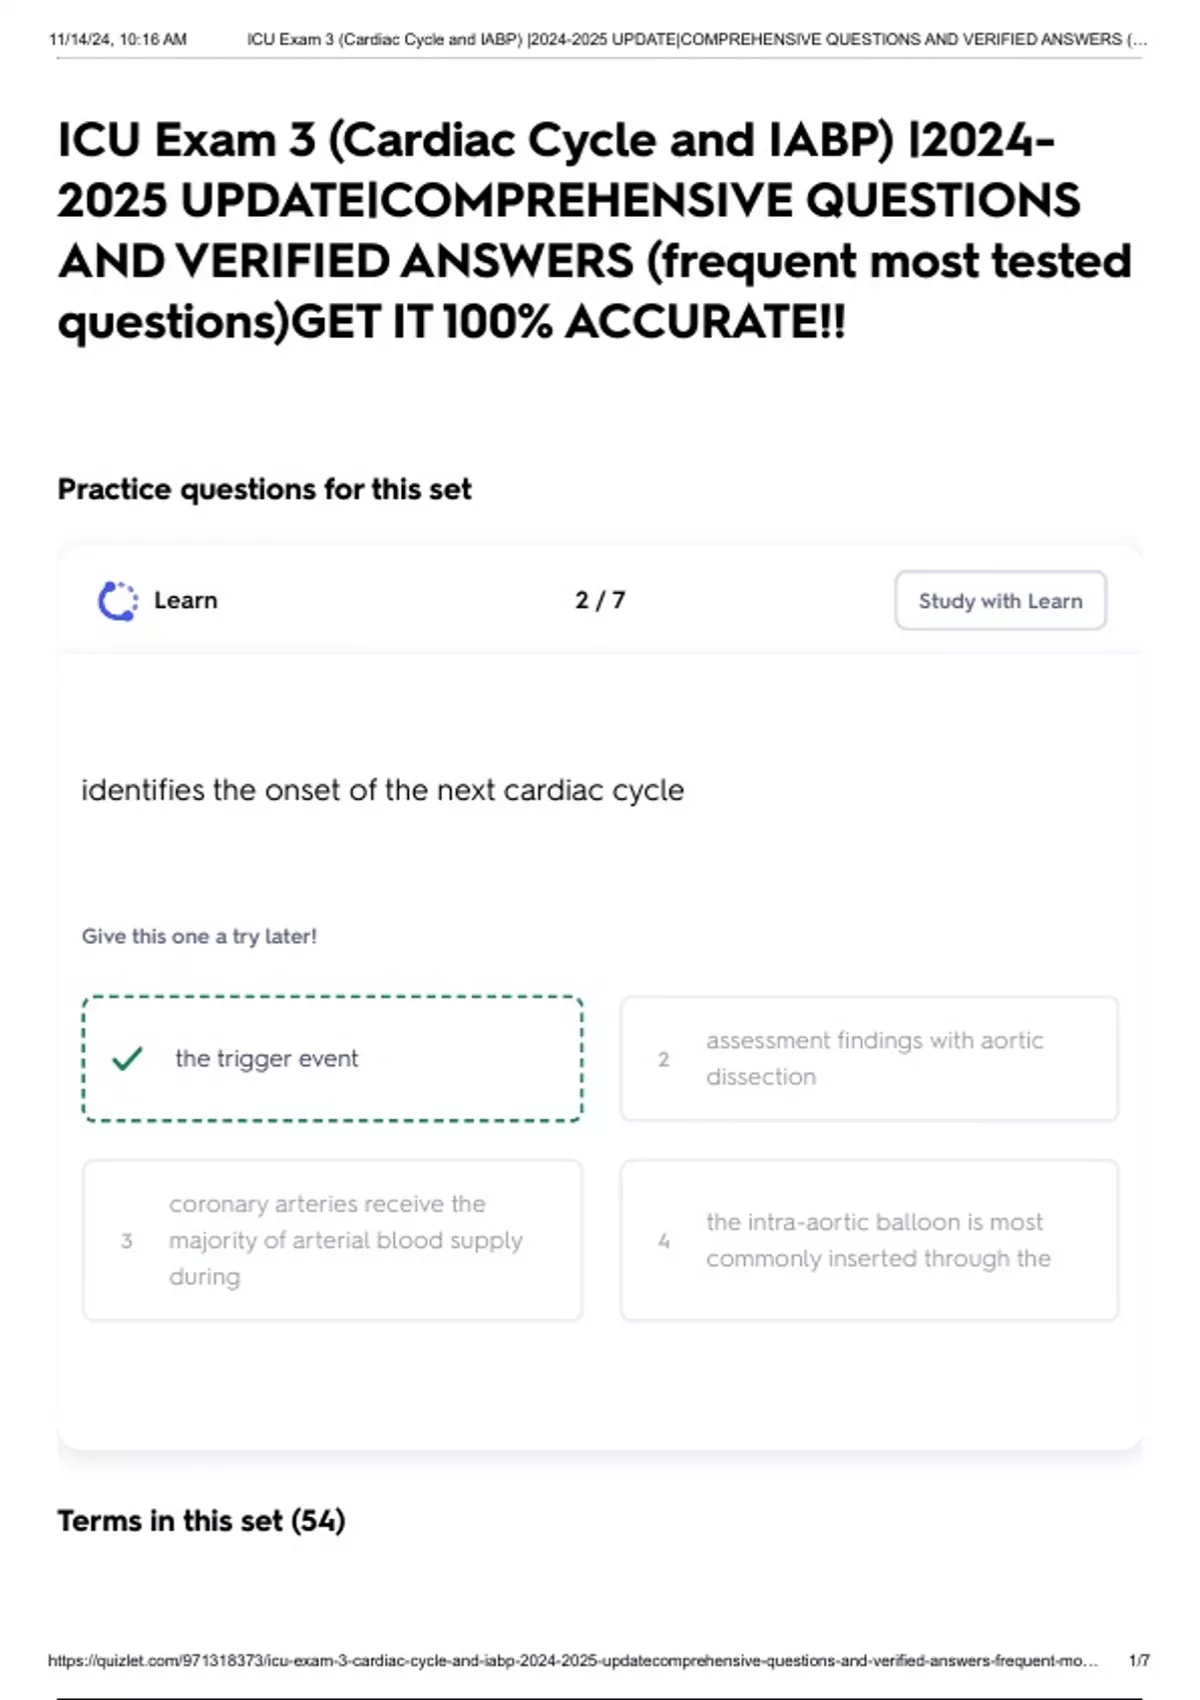Click the "Terms in this set (54)" heading
The height and width of the screenshot is (1700, 1200).
click(x=201, y=1521)
